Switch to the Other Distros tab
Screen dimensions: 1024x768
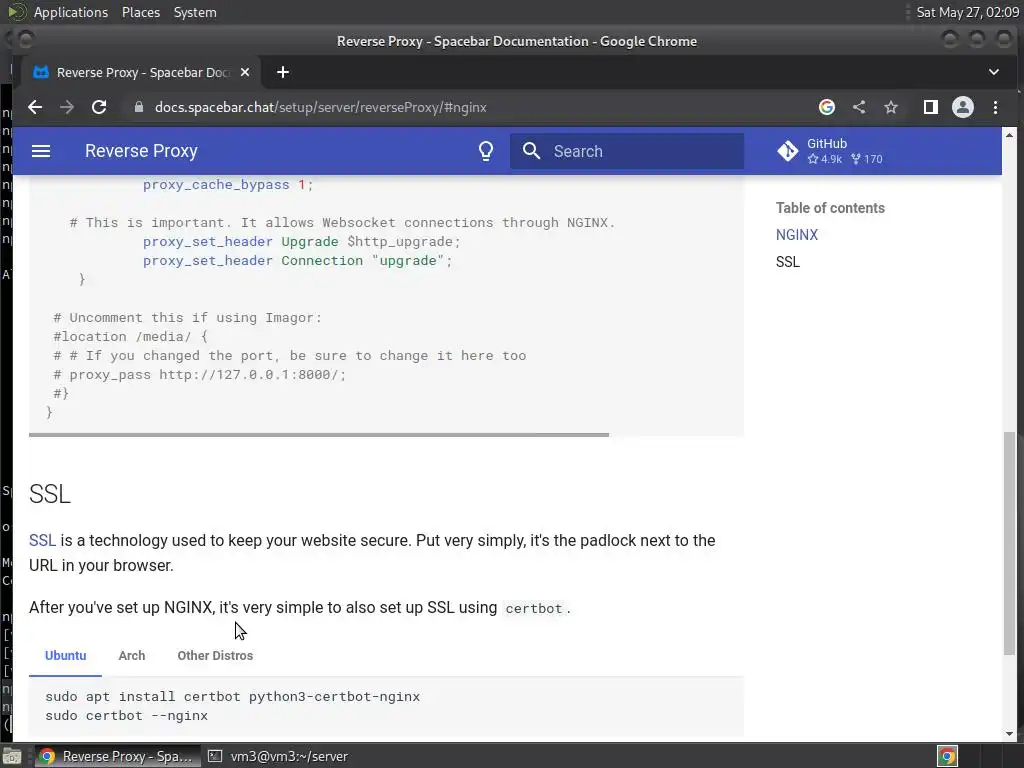click(215, 656)
